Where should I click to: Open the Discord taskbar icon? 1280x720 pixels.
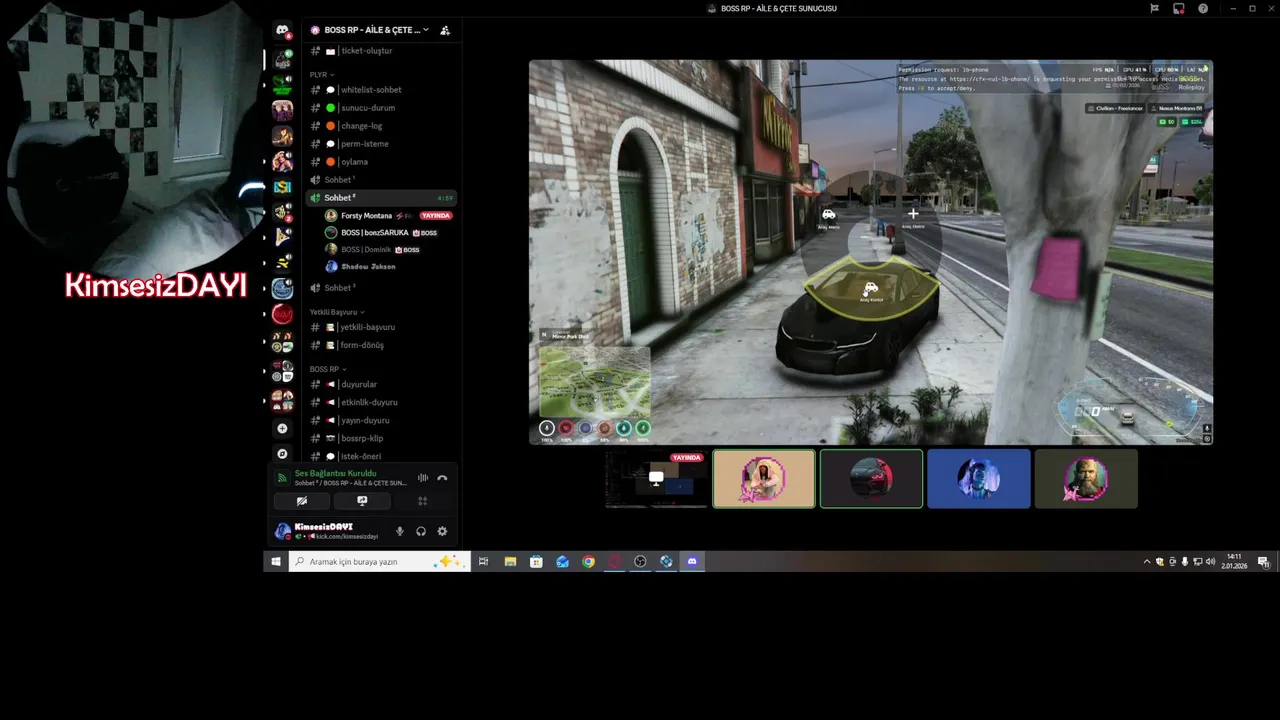point(692,562)
